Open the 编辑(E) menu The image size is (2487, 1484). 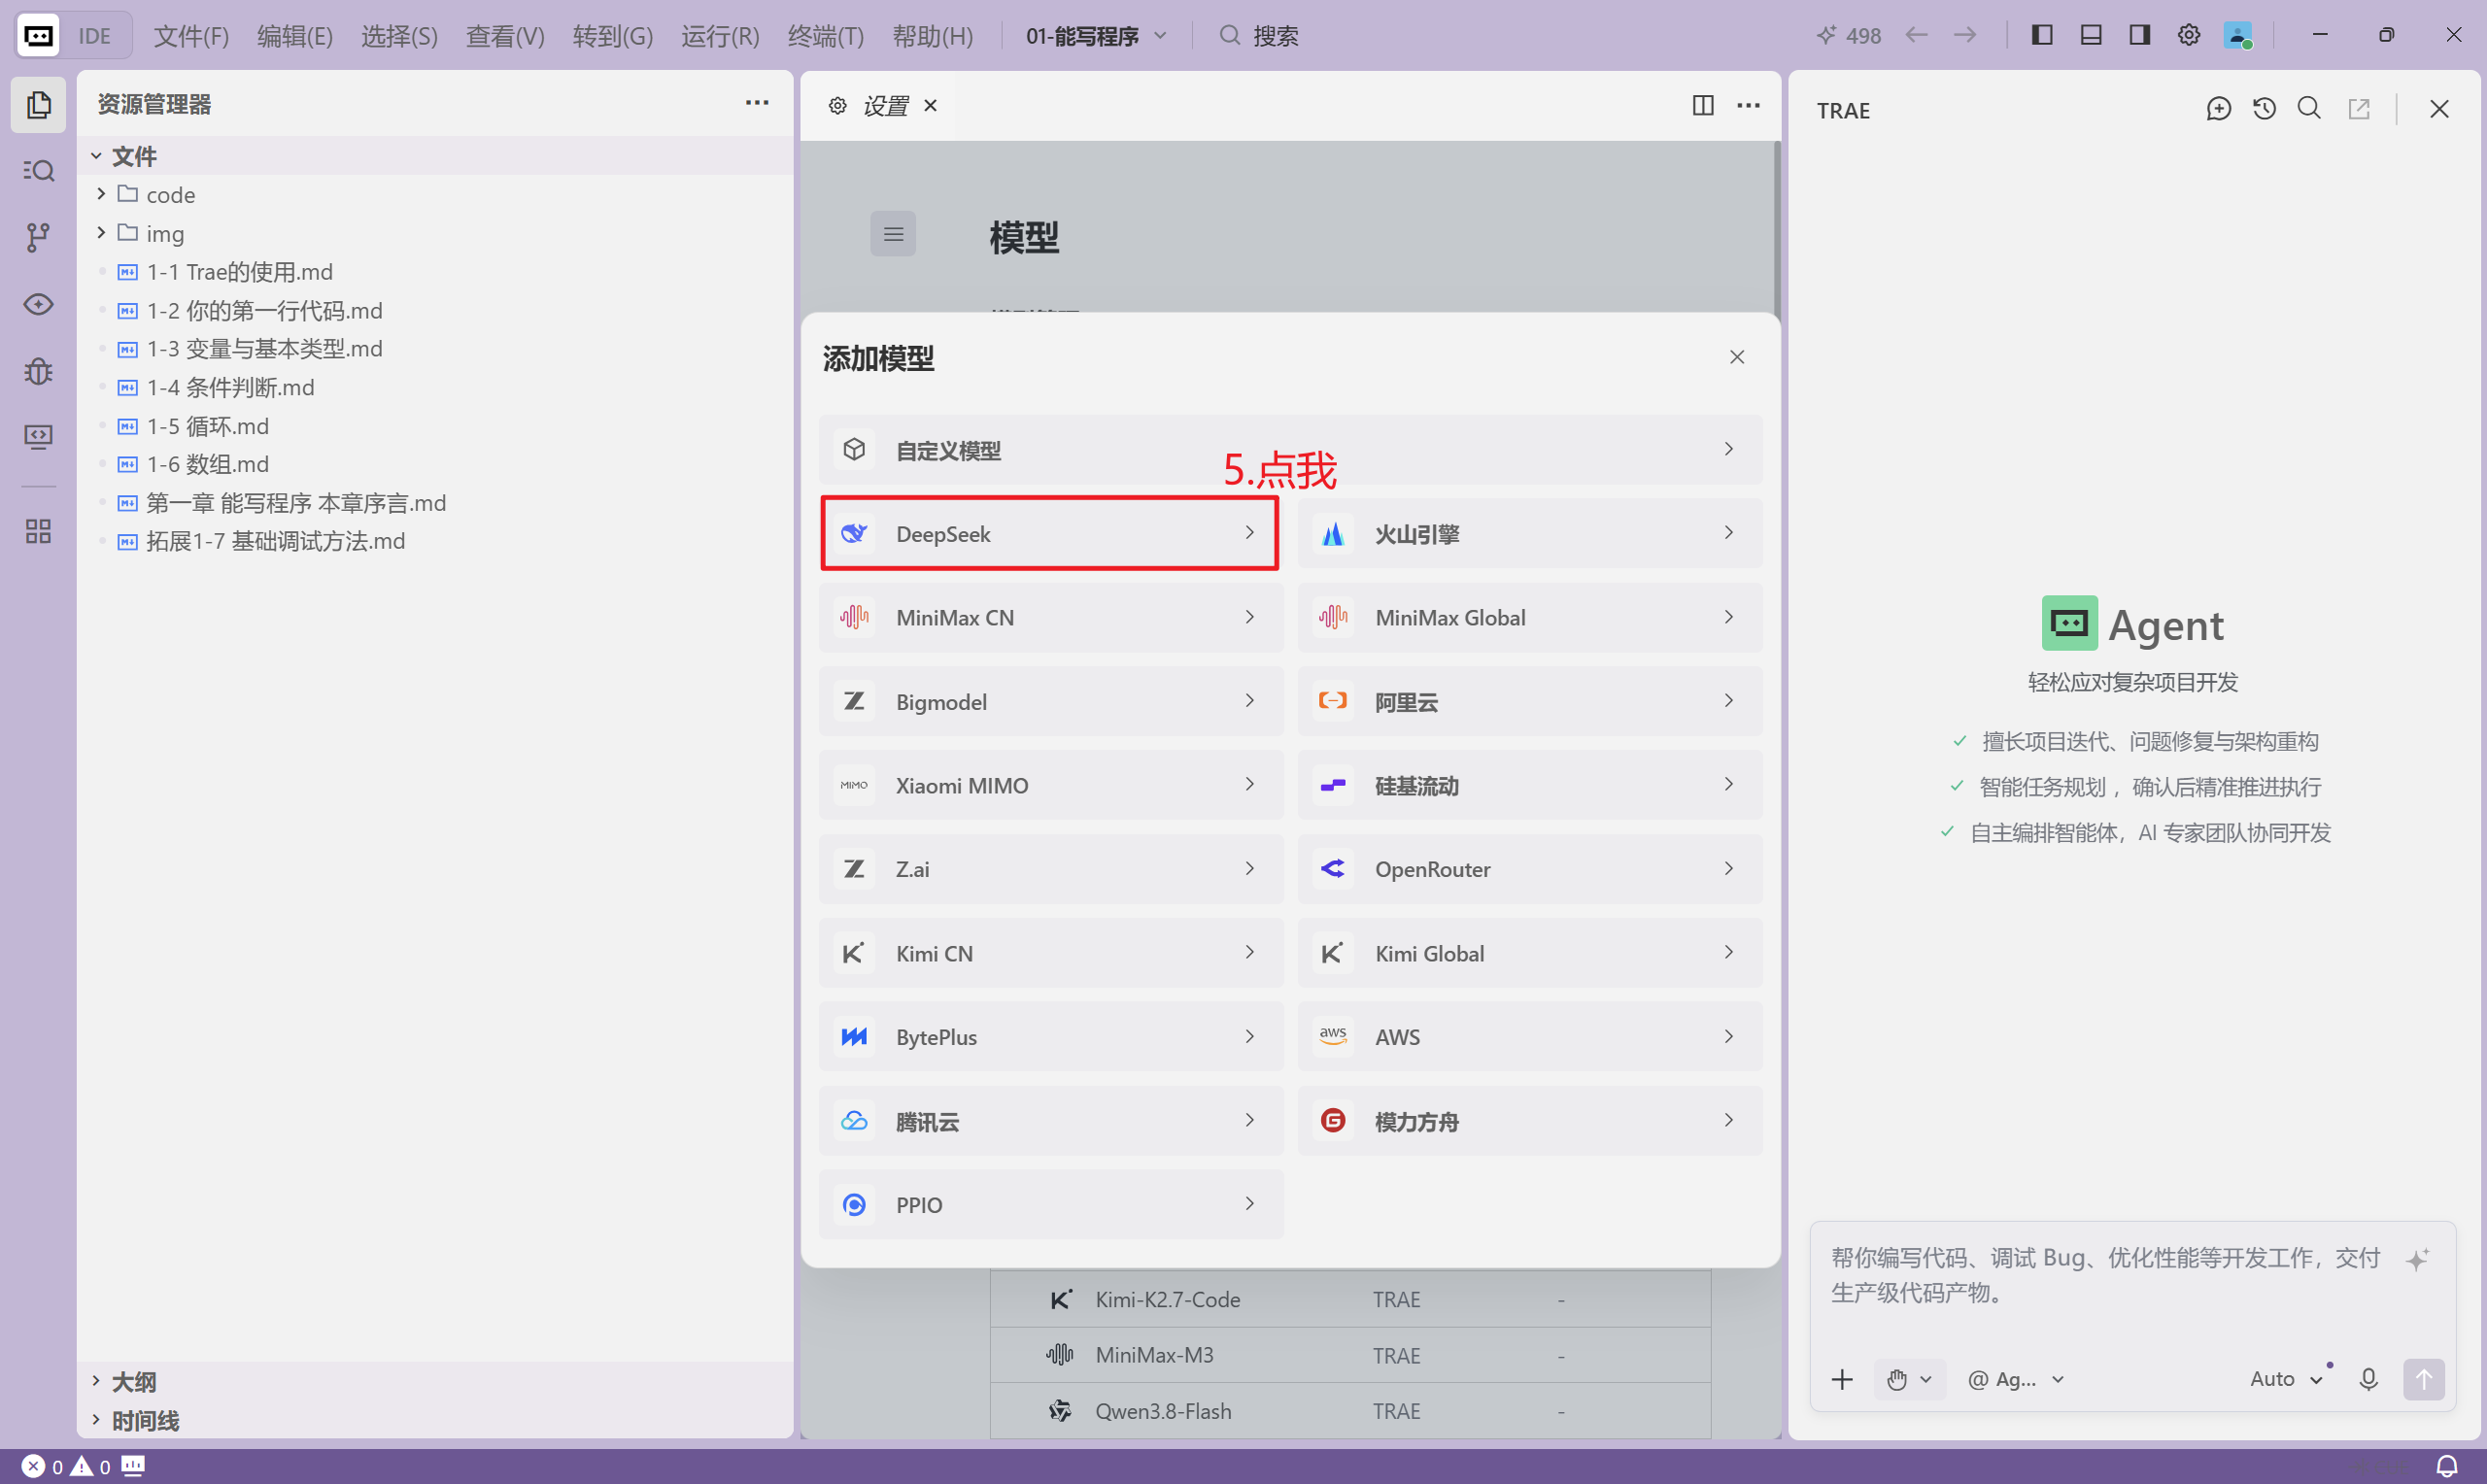(295, 36)
